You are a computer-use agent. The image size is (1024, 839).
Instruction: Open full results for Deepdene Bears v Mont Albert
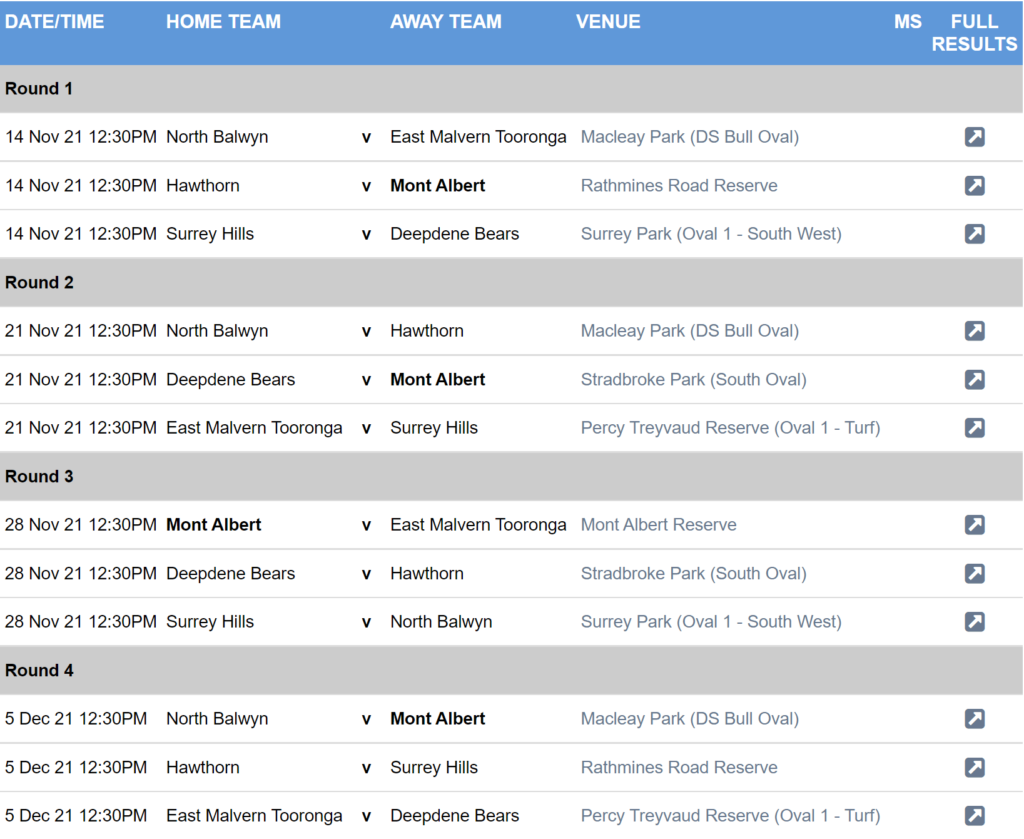[x=974, y=379]
